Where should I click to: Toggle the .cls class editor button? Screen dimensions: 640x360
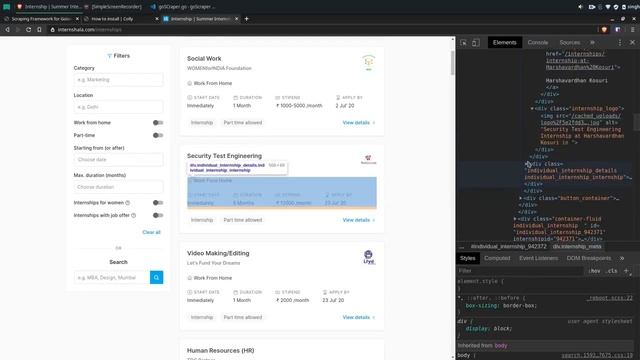tap(611, 271)
